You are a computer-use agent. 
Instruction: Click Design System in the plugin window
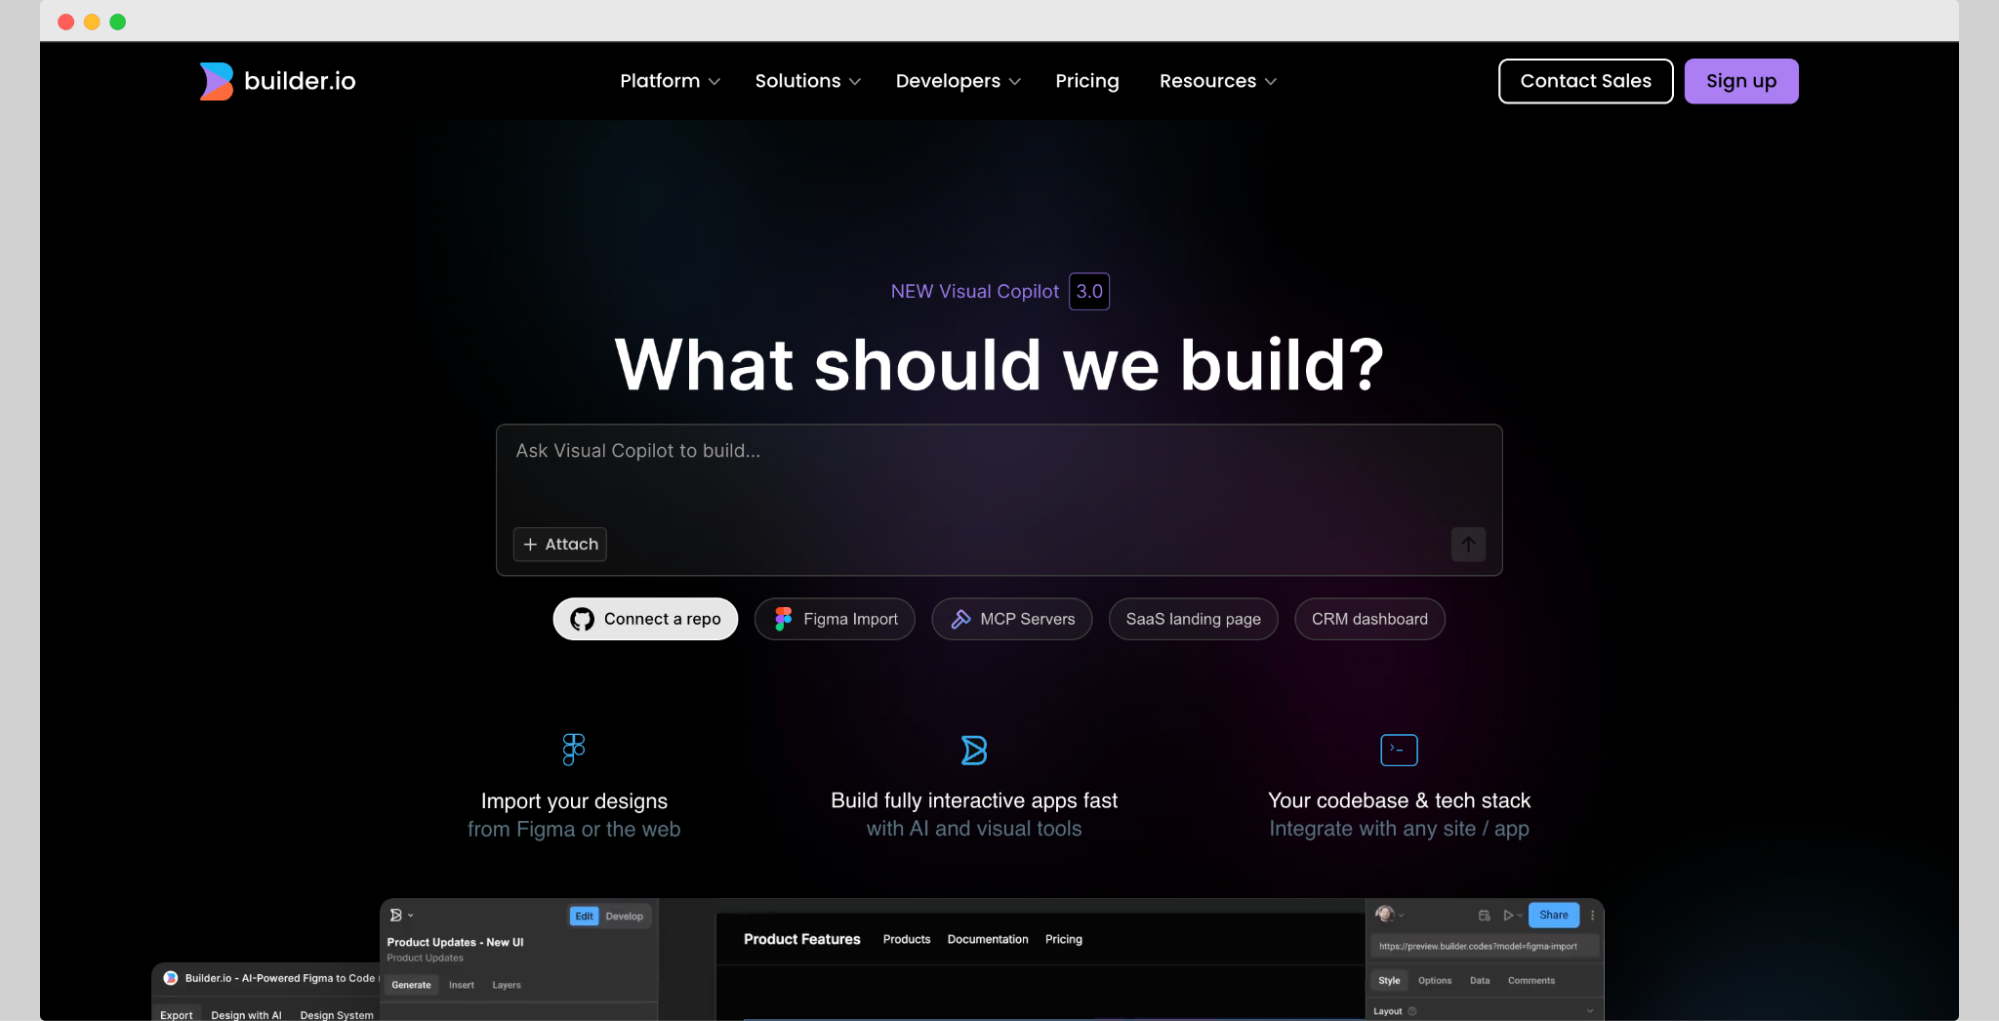tap(337, 1014)
